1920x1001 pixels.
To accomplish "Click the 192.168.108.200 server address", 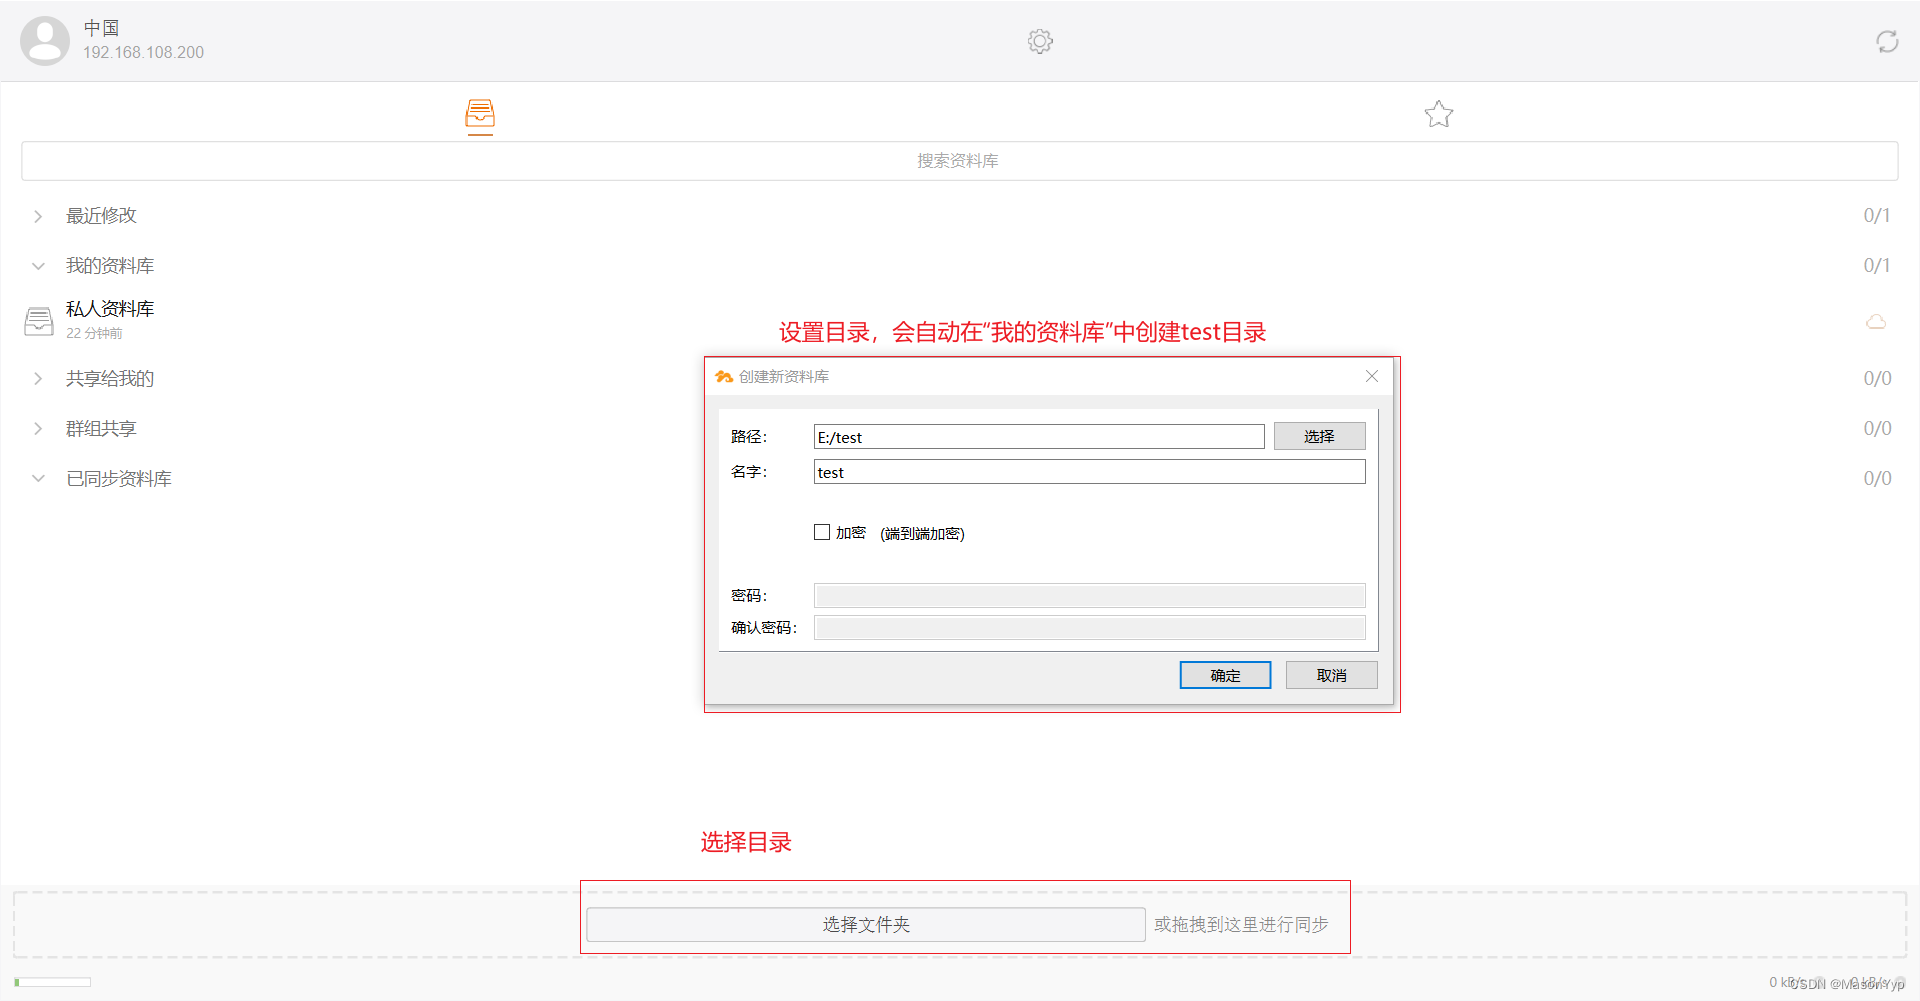I will point(143,52).
